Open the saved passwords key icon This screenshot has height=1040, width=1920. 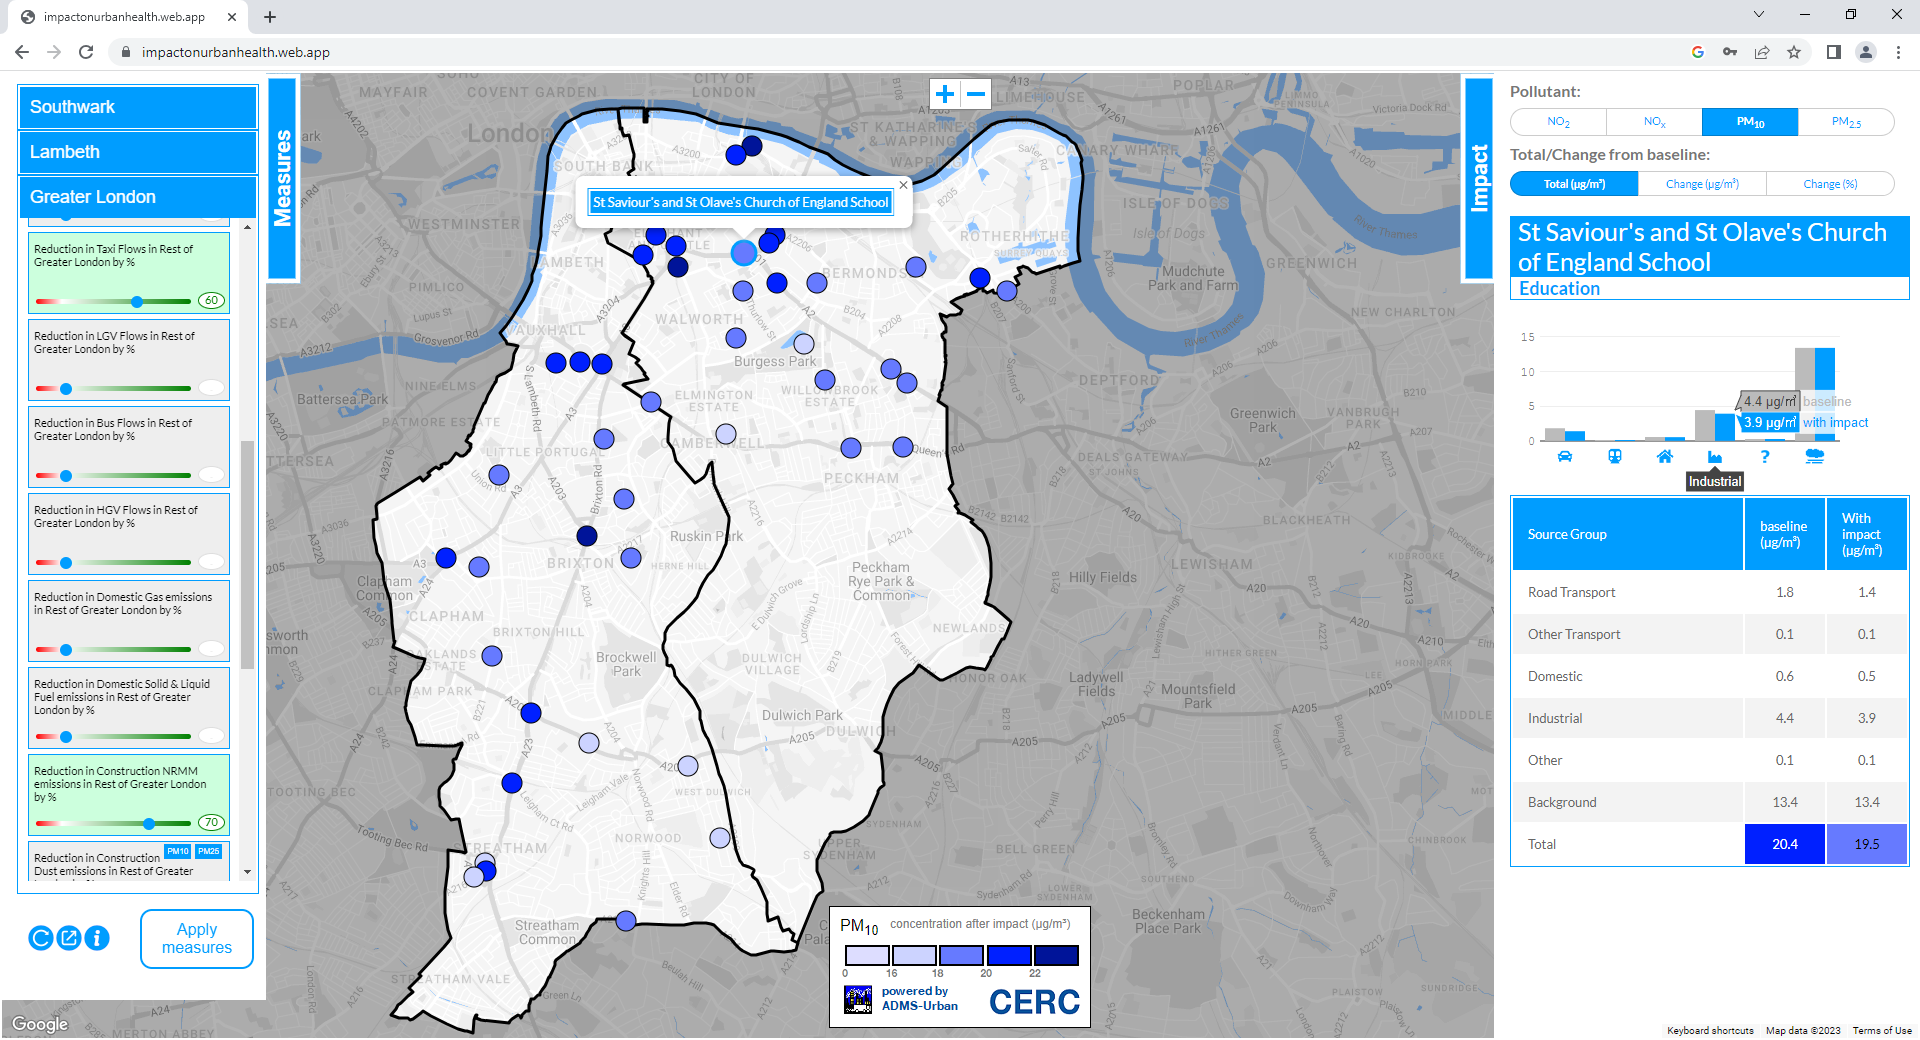point(1730,52)
